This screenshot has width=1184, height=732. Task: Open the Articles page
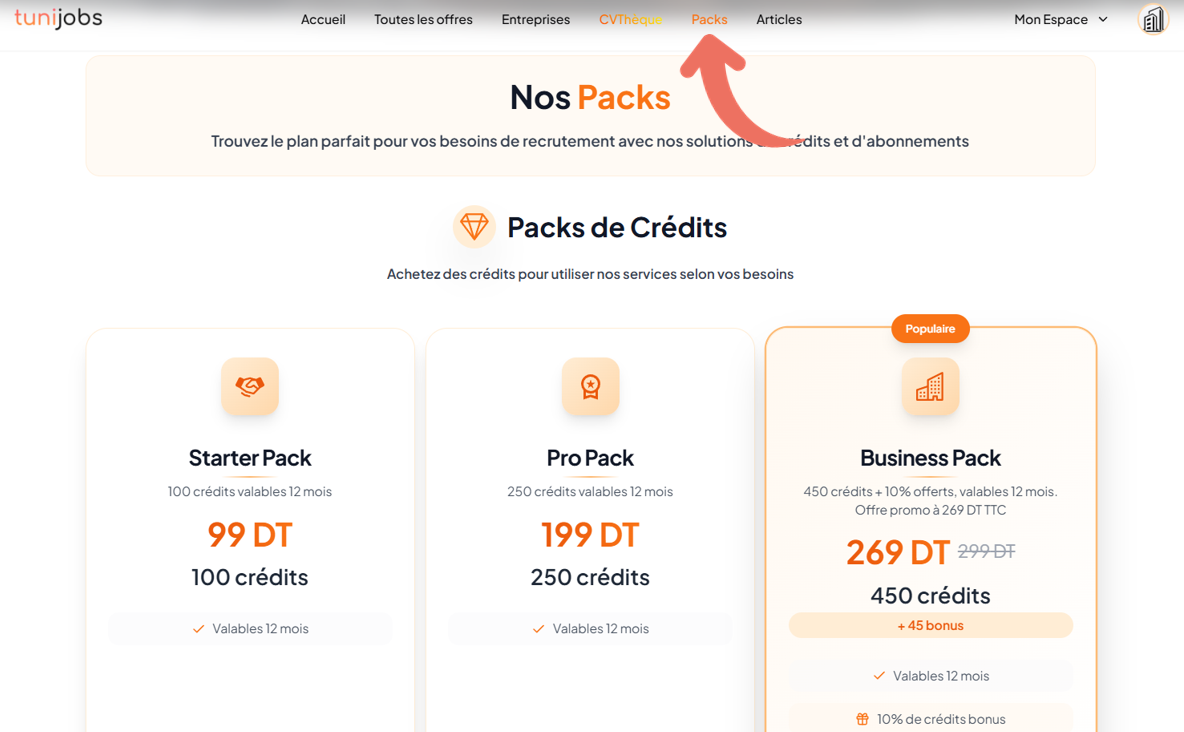(x=779, y=19)
